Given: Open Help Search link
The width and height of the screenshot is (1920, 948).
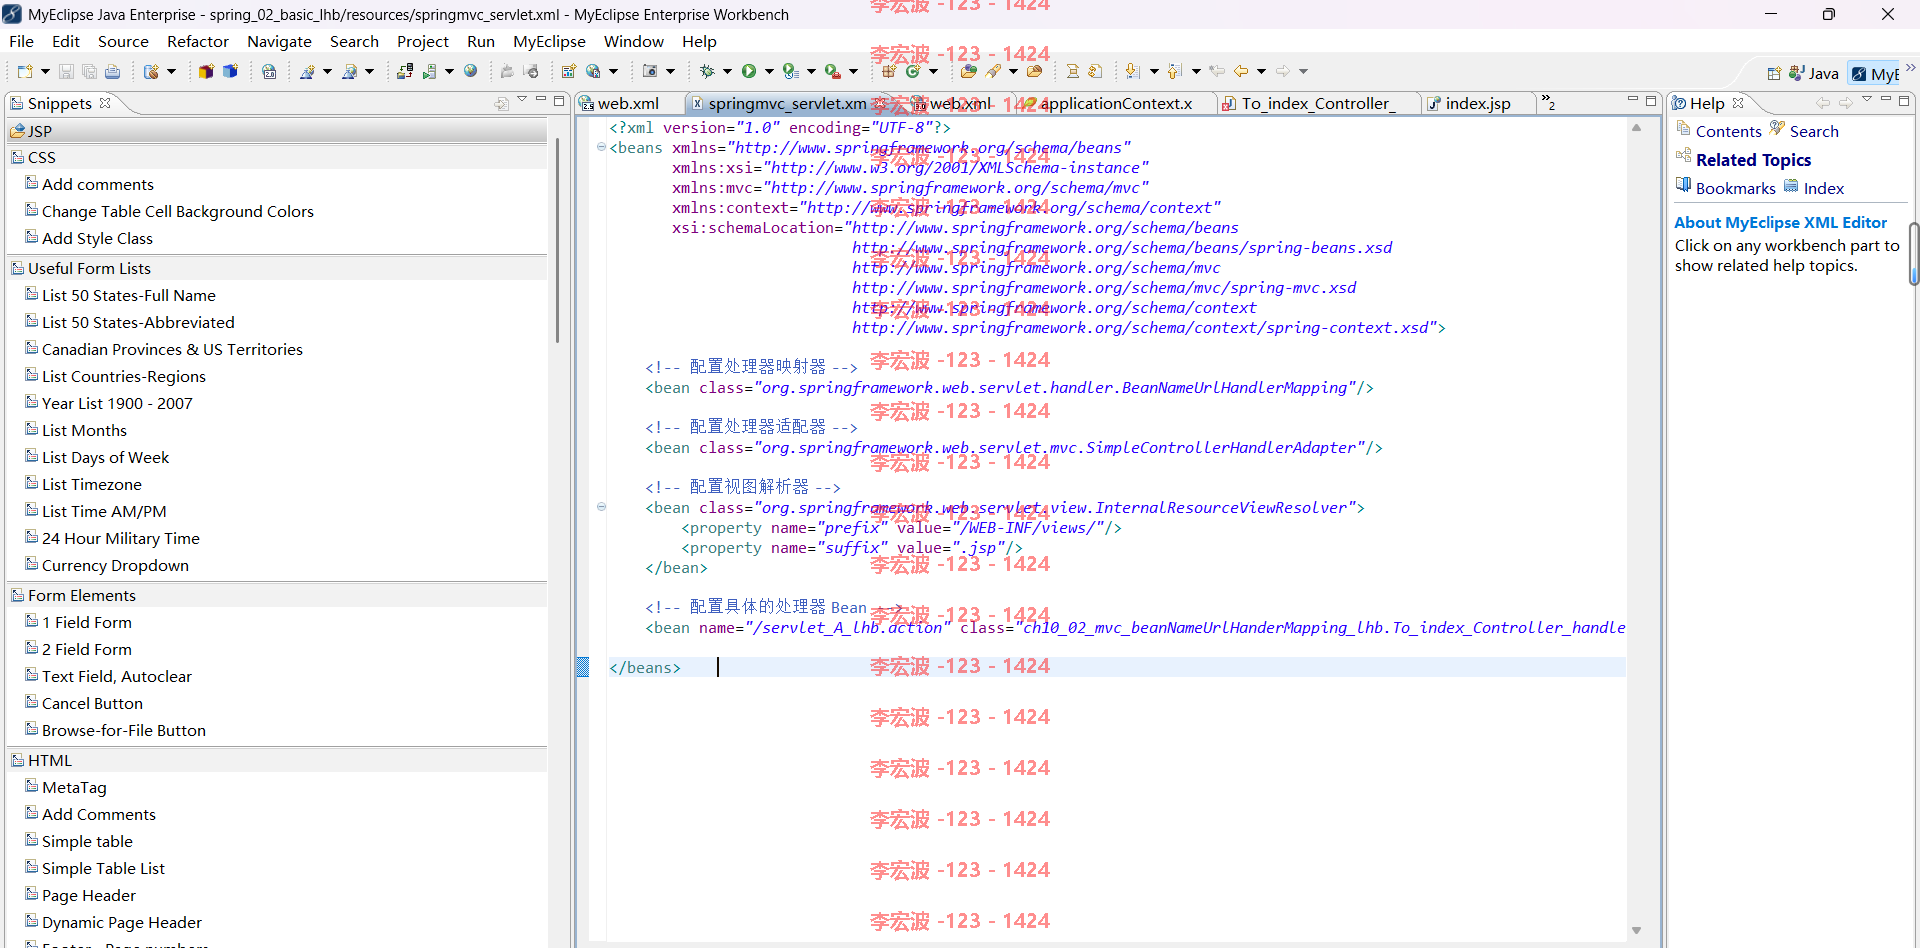Looking at the screenshot, I should pos(1814,131).
